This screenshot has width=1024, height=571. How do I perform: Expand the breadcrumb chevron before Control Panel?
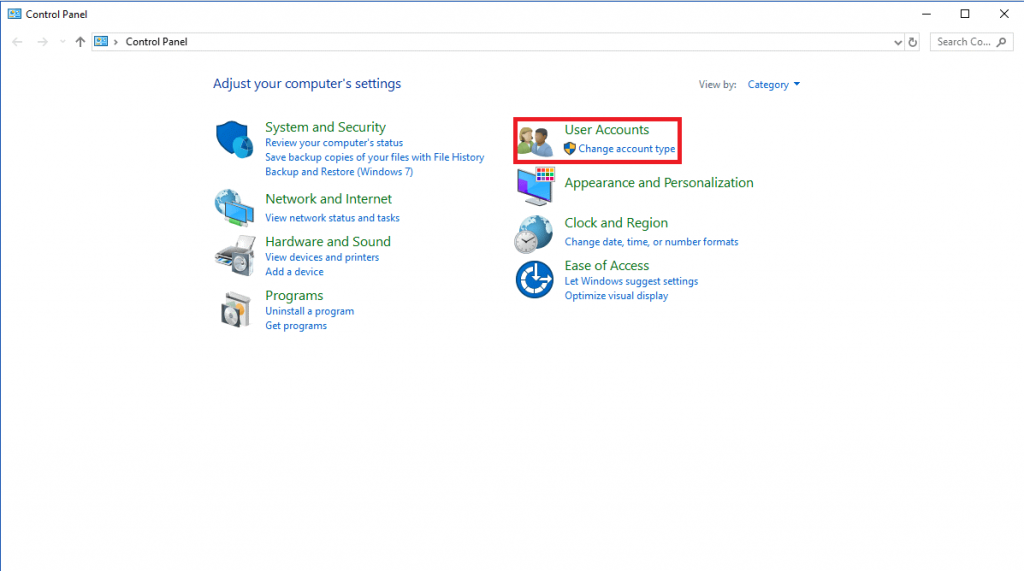click(x=116, y=42)
